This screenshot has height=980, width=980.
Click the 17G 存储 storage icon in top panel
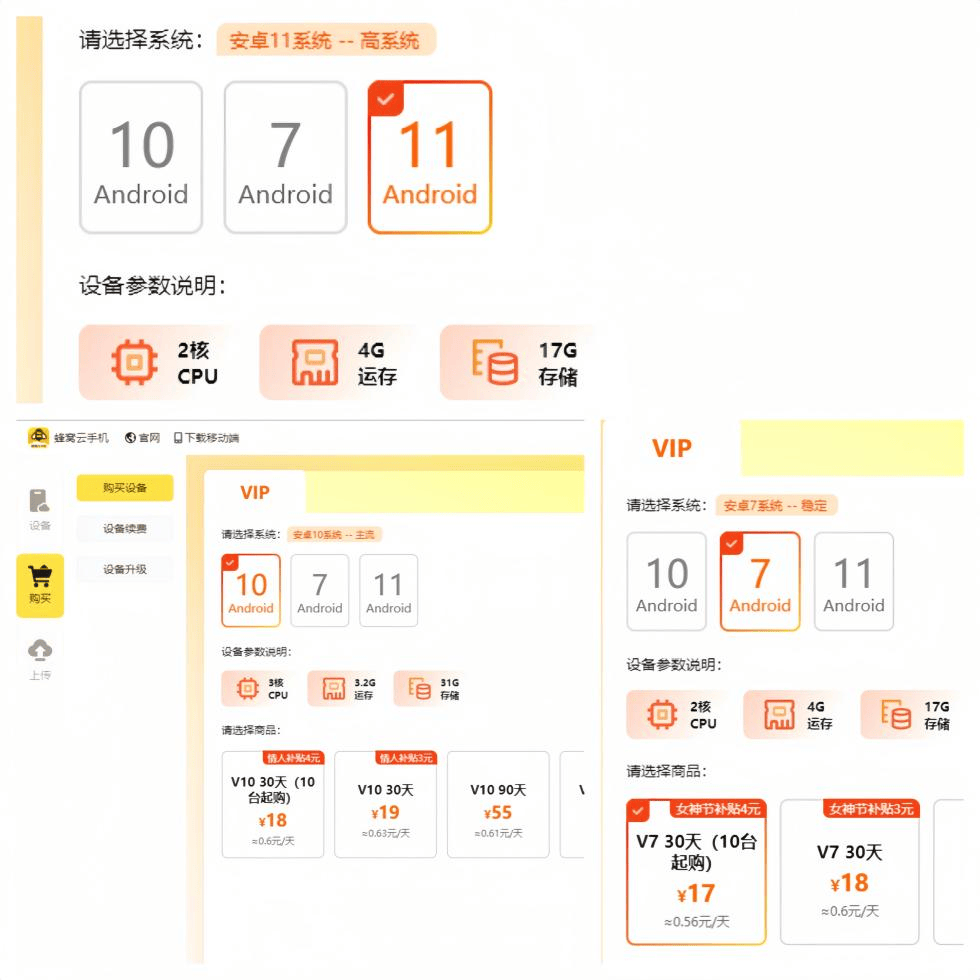495,362
